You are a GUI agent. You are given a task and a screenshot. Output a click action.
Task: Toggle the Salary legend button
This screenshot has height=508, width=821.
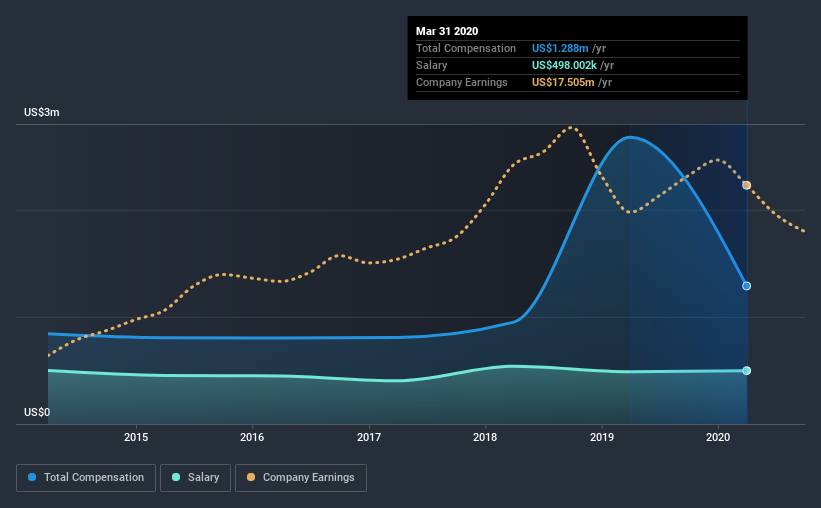point(195,478)
